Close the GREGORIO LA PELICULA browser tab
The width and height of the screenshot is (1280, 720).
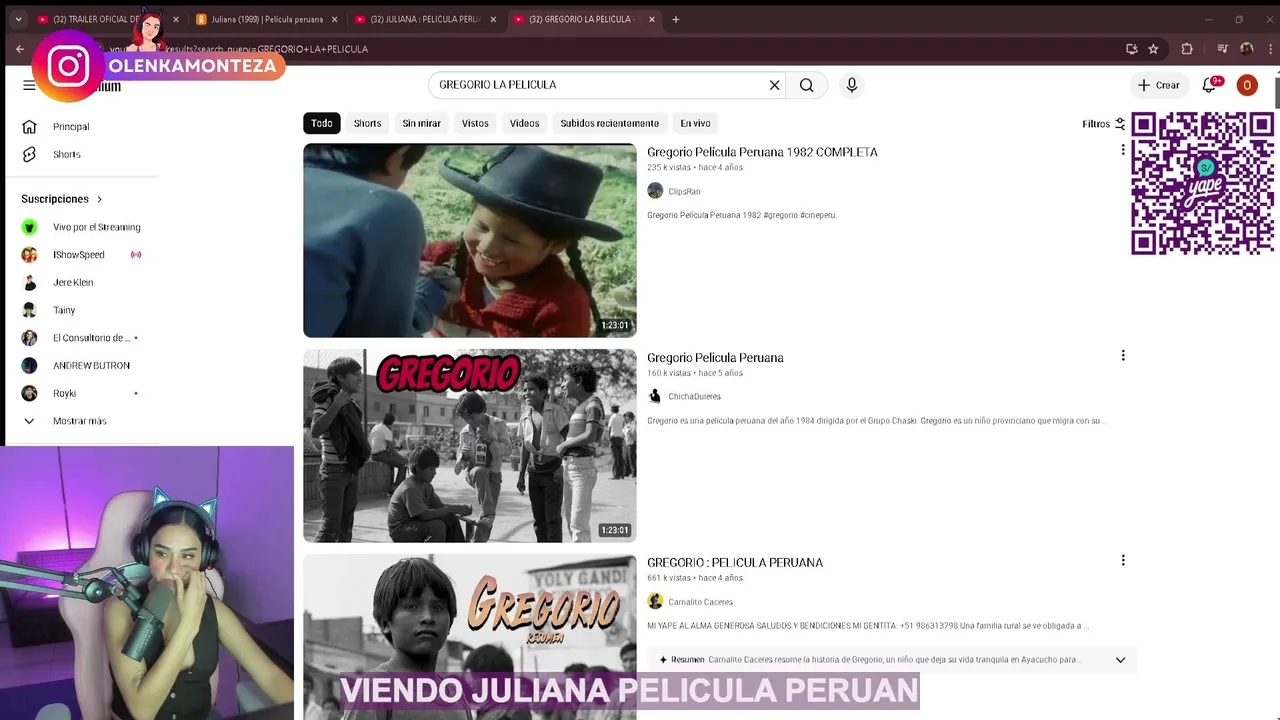652,19
